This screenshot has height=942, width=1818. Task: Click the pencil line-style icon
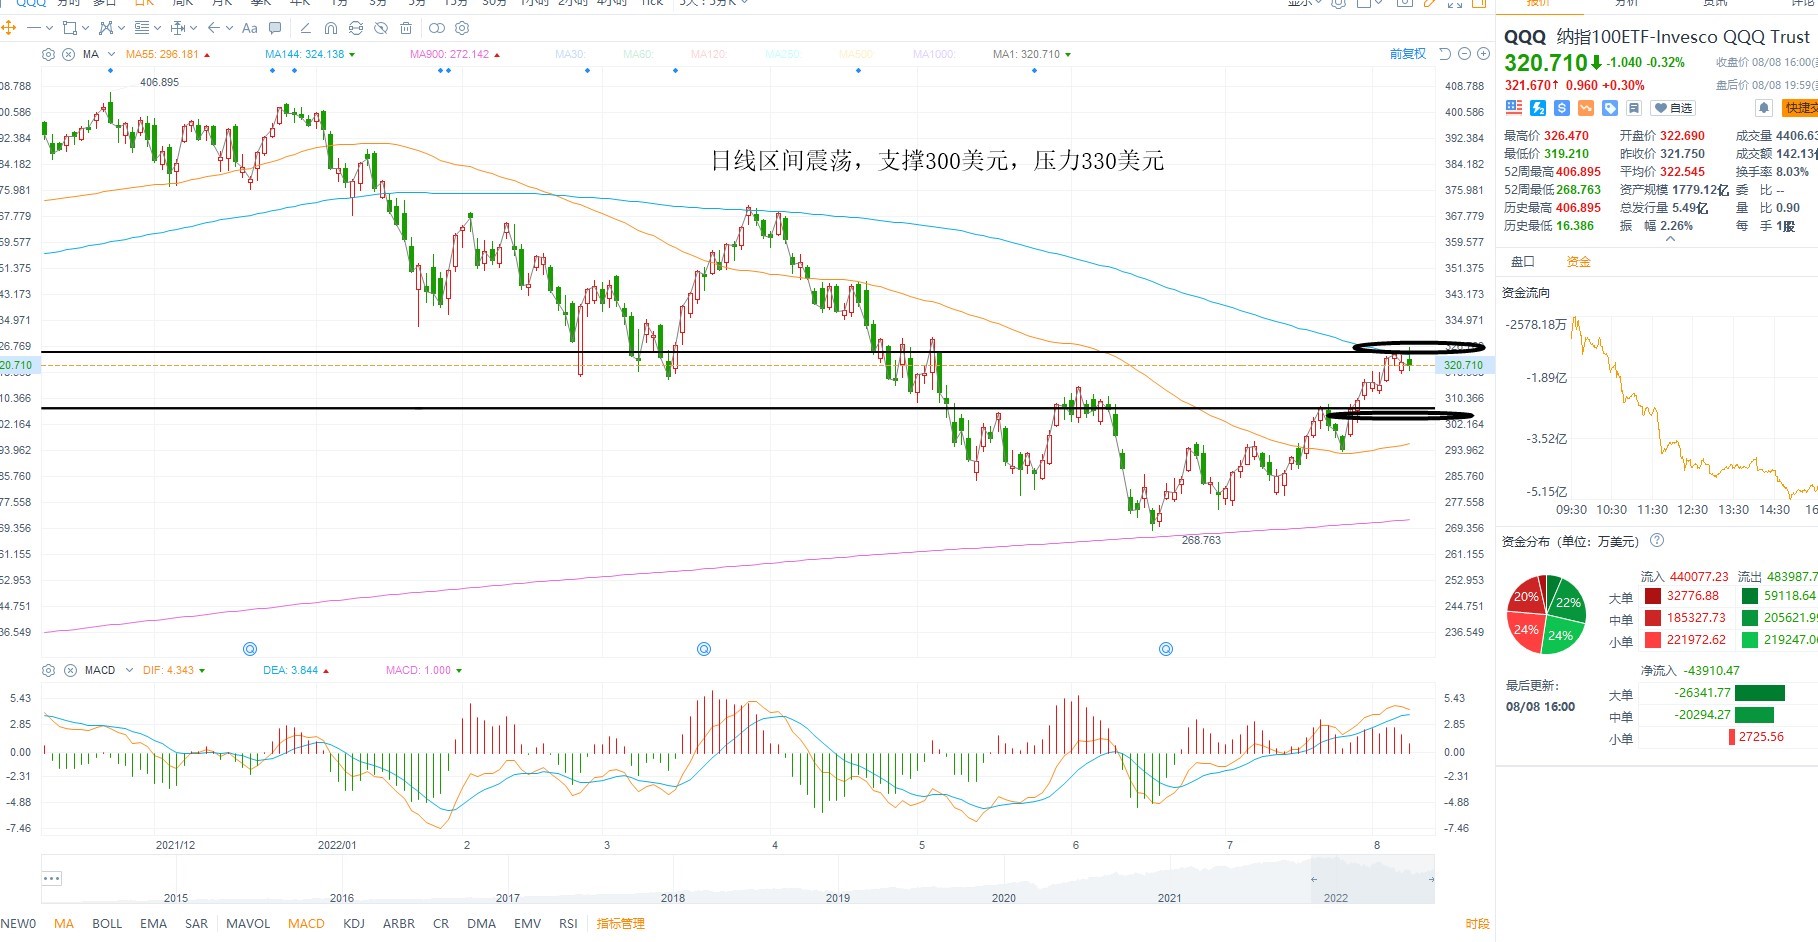click(x=306, y=28)
